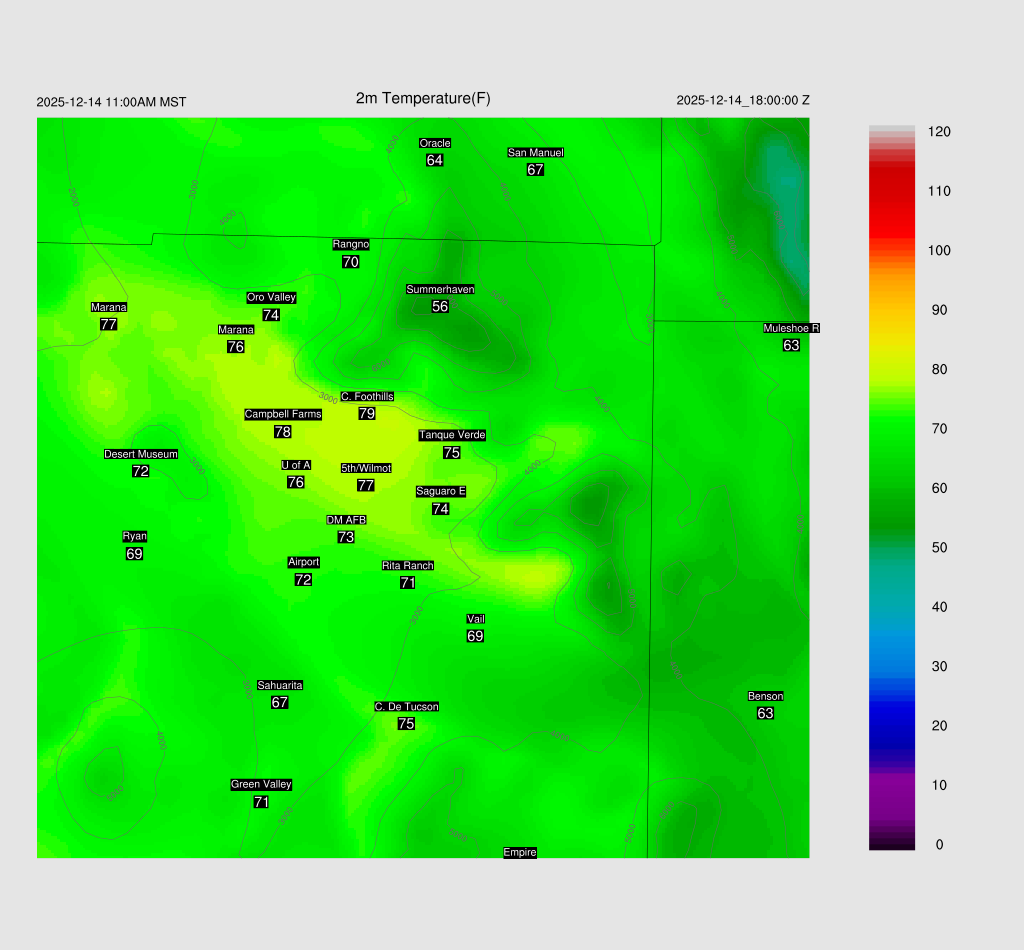
Task: Click the Muleshoe R station label
Action: [791, 328]
